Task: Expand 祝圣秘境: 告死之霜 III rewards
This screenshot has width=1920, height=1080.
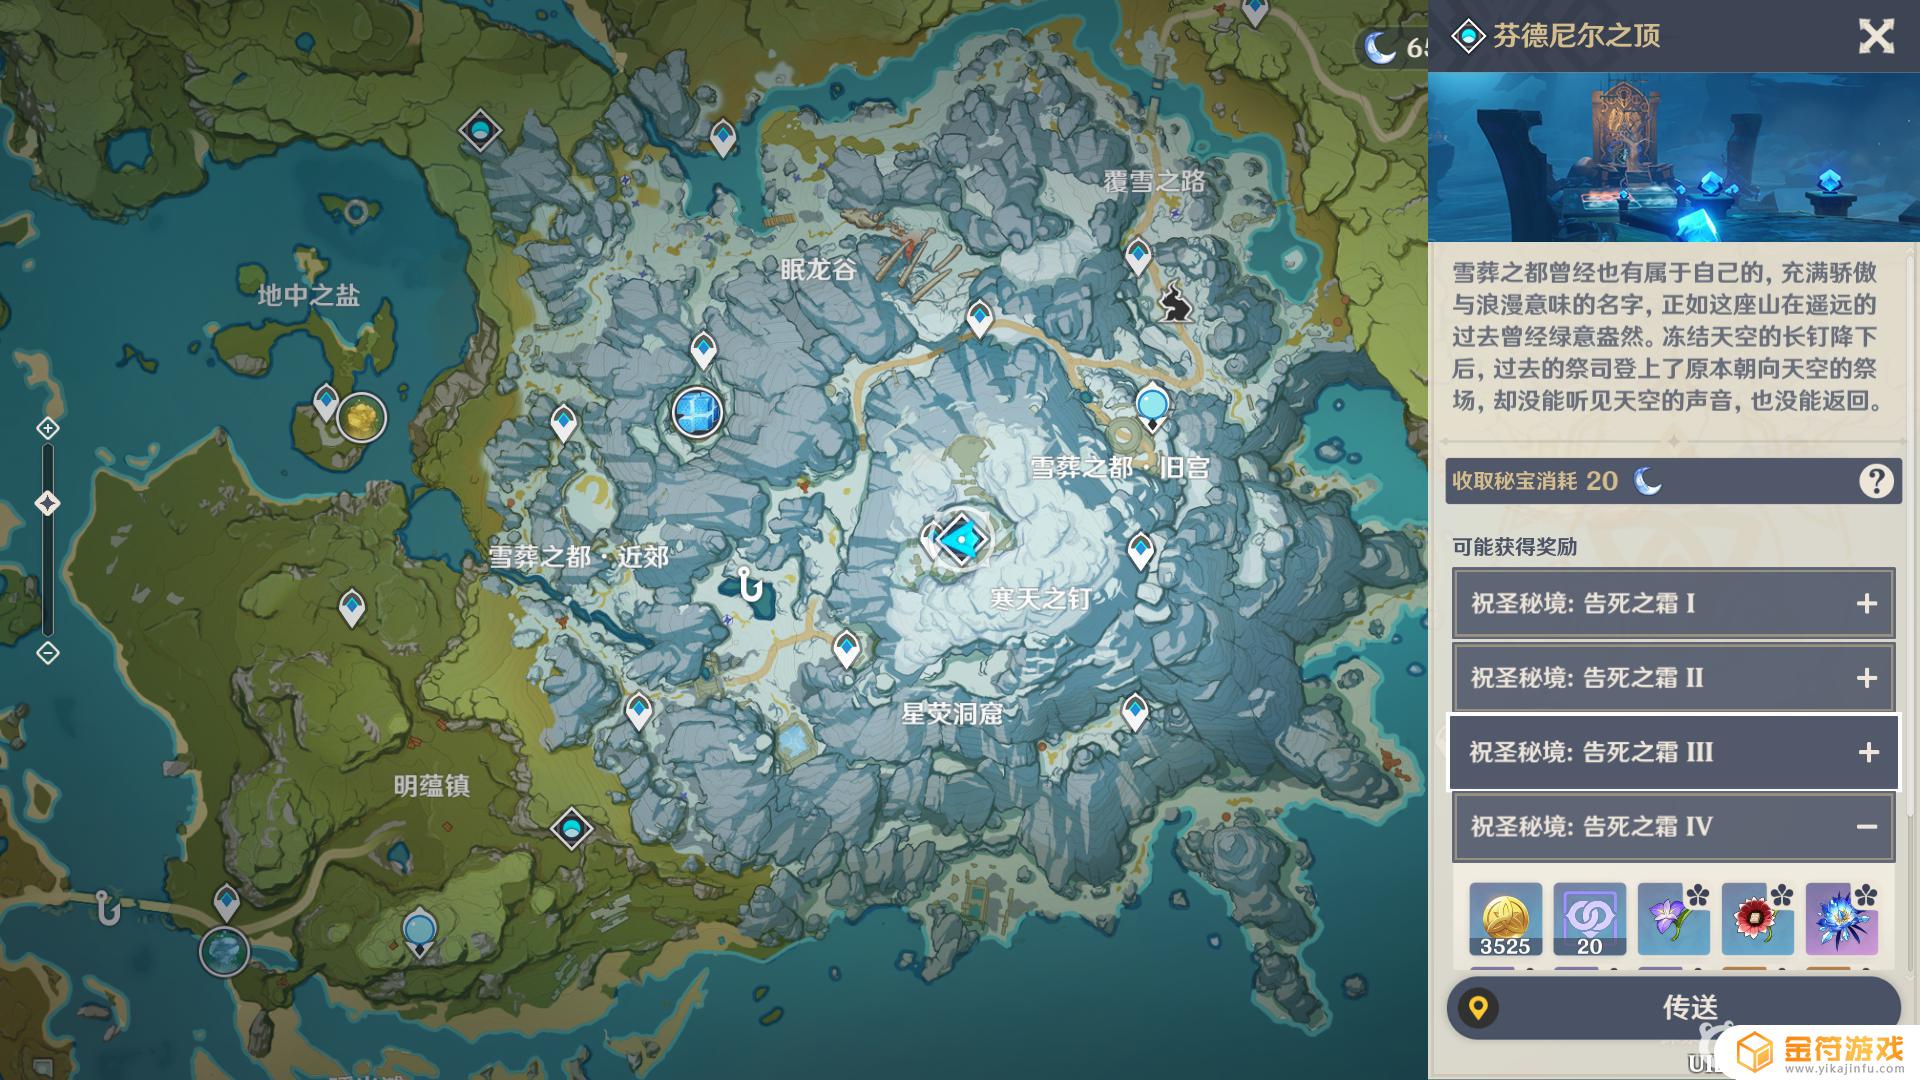Action: coord(1673,751)
